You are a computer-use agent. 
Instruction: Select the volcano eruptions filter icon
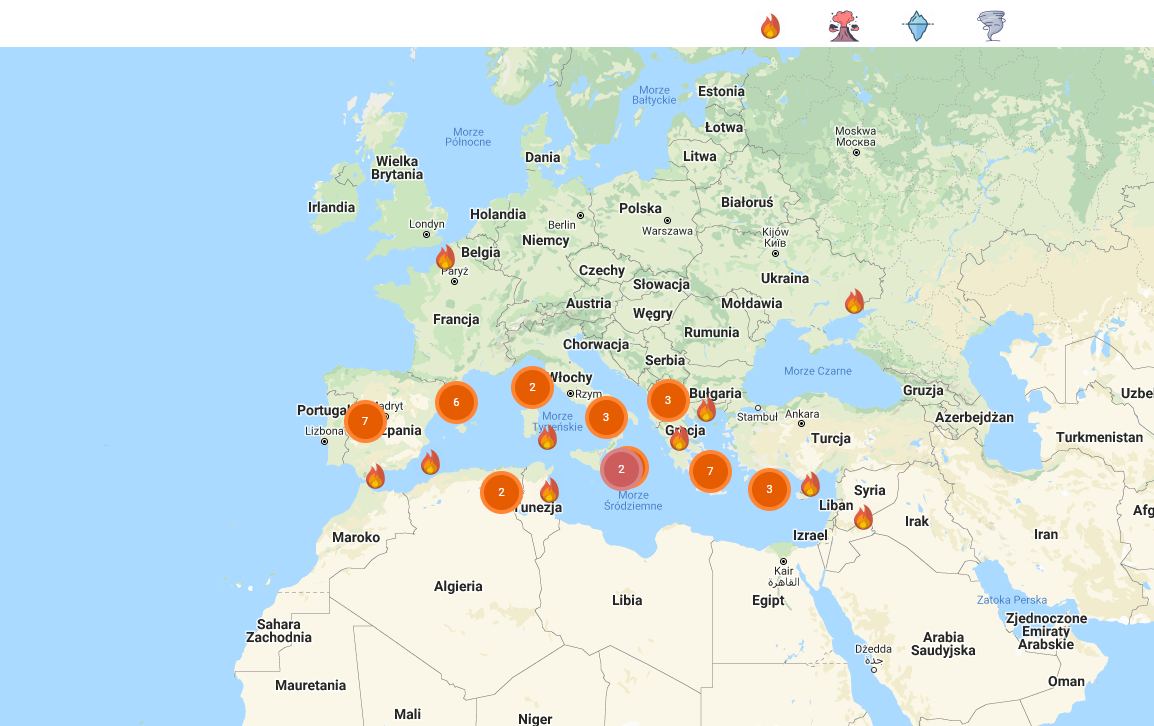point(845,26)
